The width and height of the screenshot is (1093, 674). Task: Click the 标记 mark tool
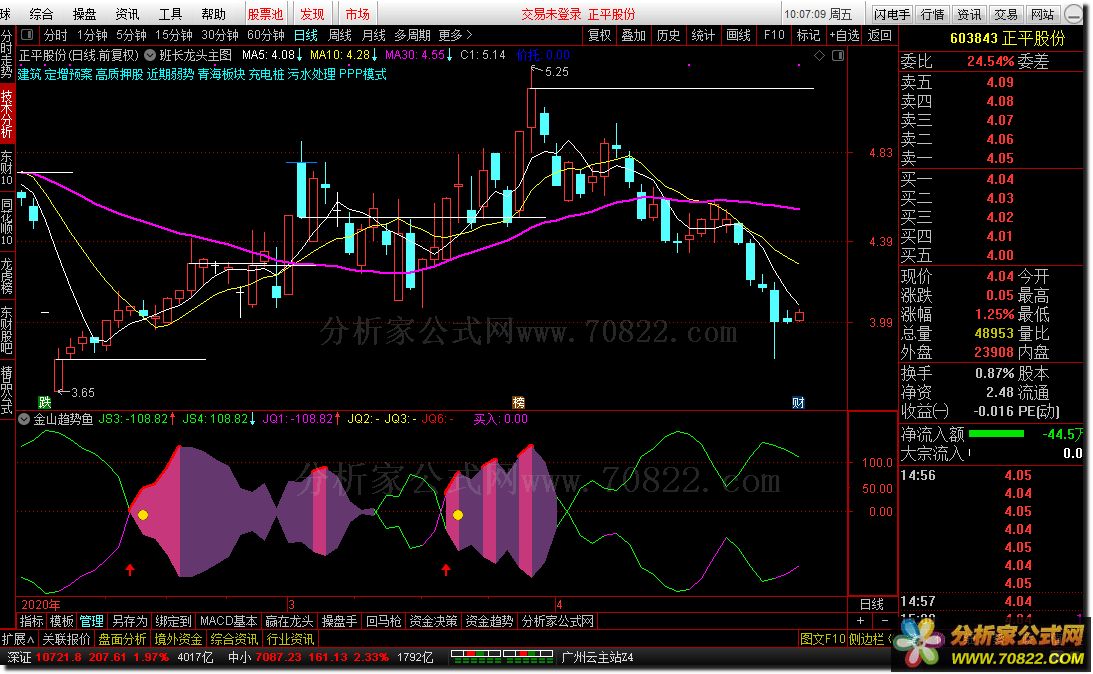pyautogui.click(x=808, y=35)
